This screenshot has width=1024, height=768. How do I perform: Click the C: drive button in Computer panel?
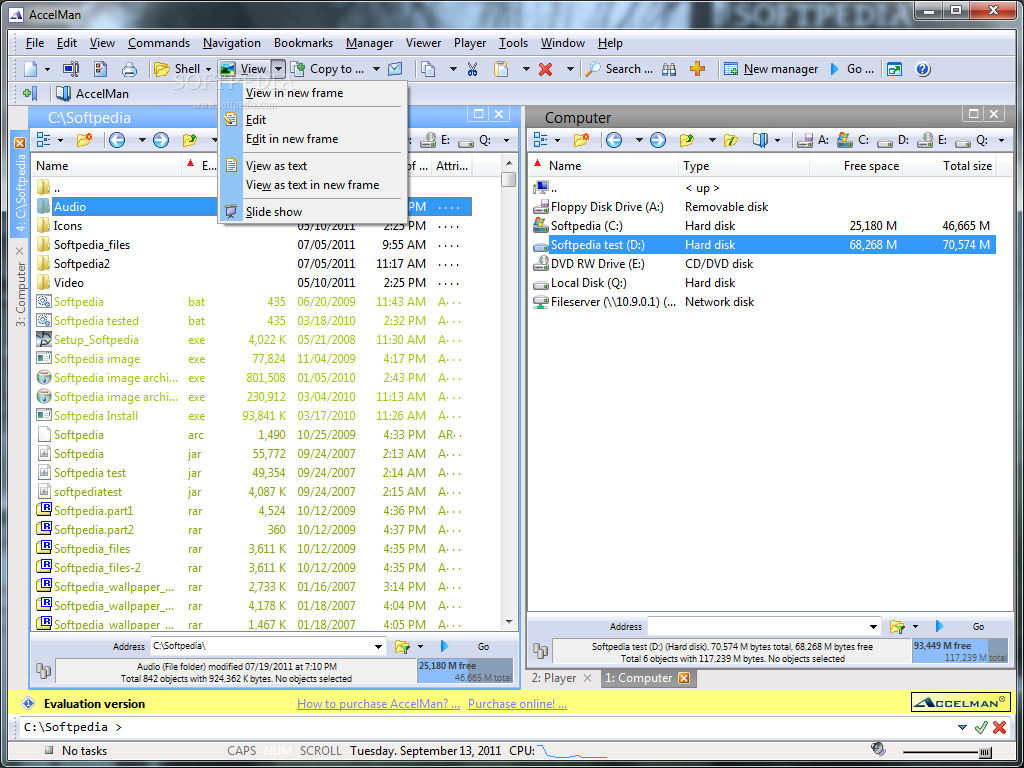[x=853, y=140]
